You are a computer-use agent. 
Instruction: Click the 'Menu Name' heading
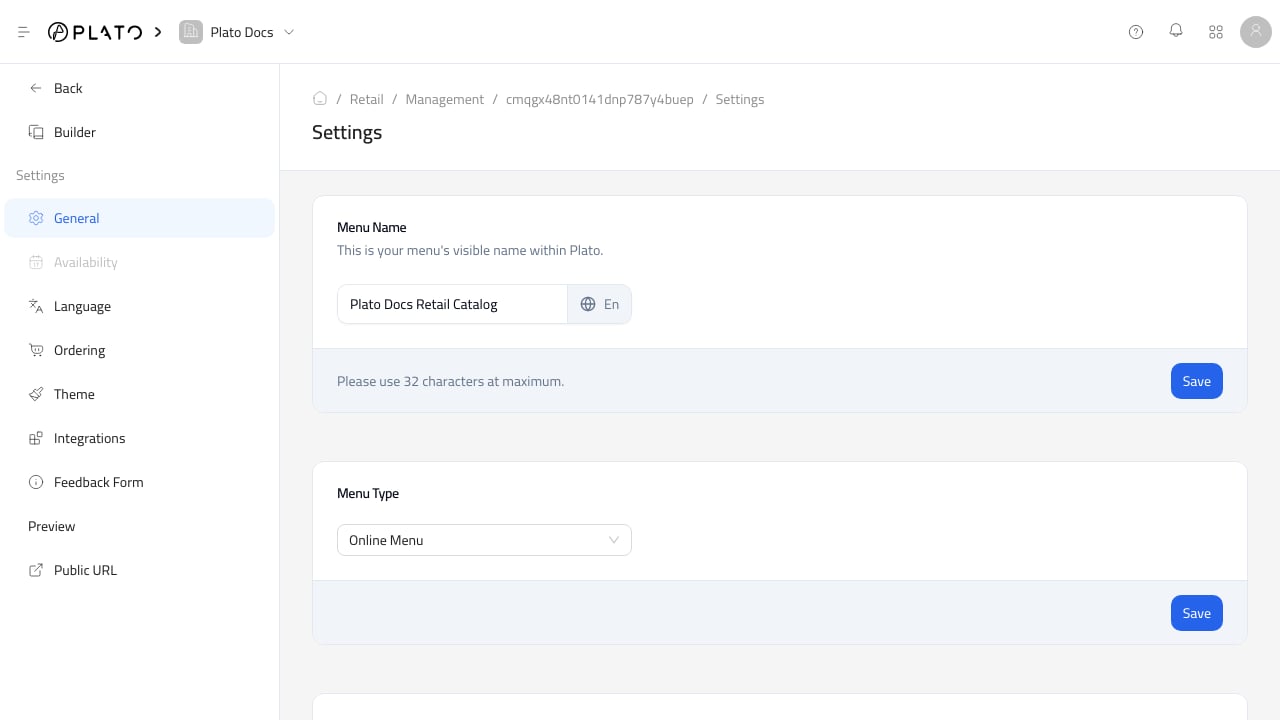coord(372,227)
